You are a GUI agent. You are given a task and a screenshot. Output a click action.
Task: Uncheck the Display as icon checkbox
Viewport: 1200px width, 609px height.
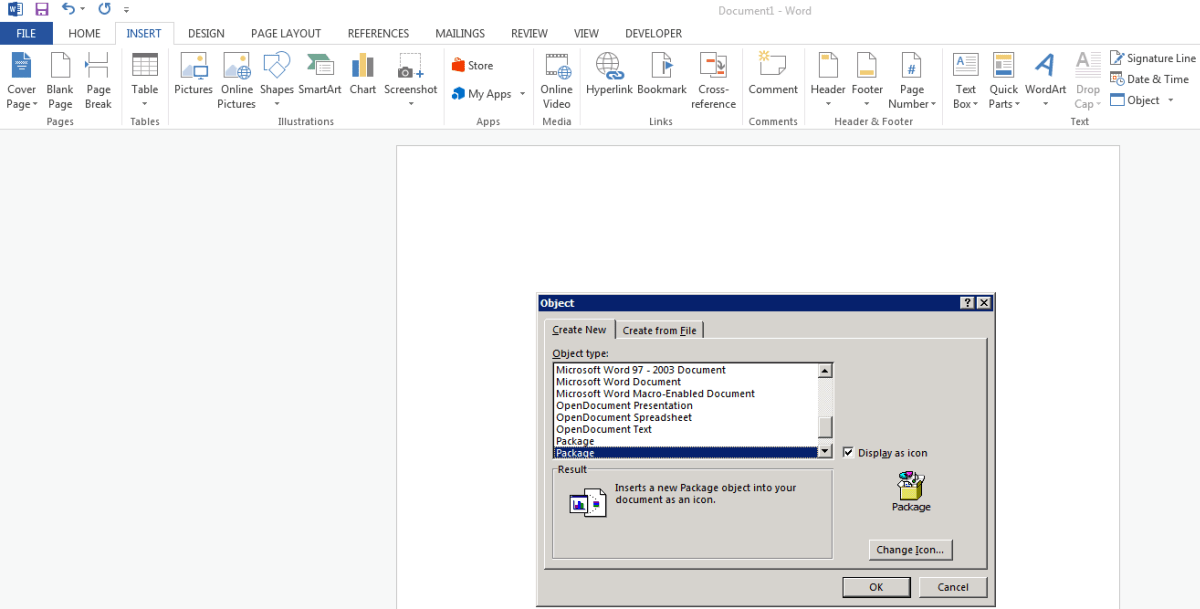click(848, 453)
